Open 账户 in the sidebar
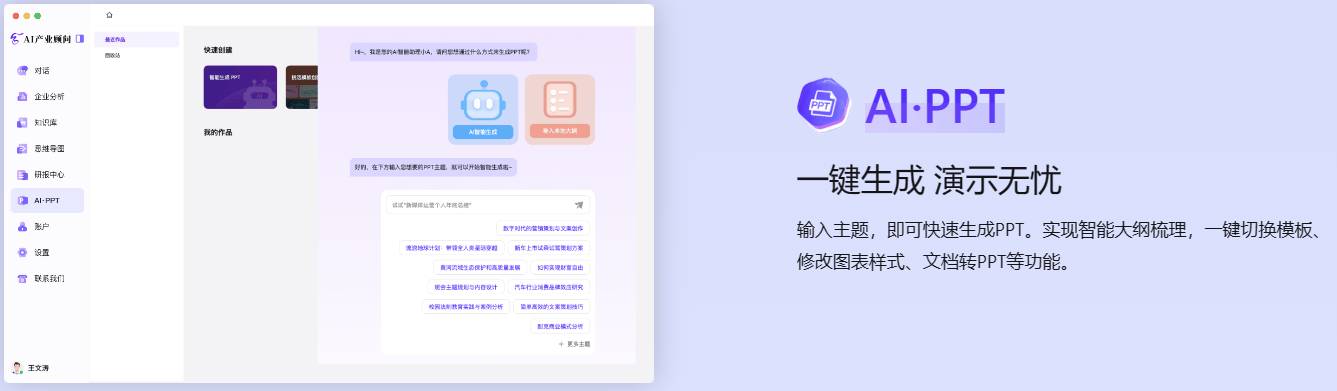 point(47,227)
